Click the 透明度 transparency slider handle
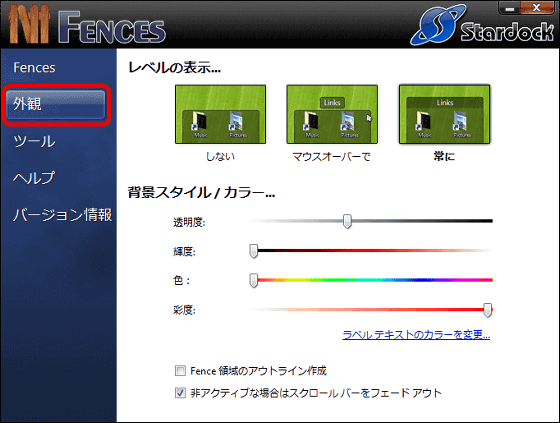Screen dimensions: 560x423 tap(347, 221)
